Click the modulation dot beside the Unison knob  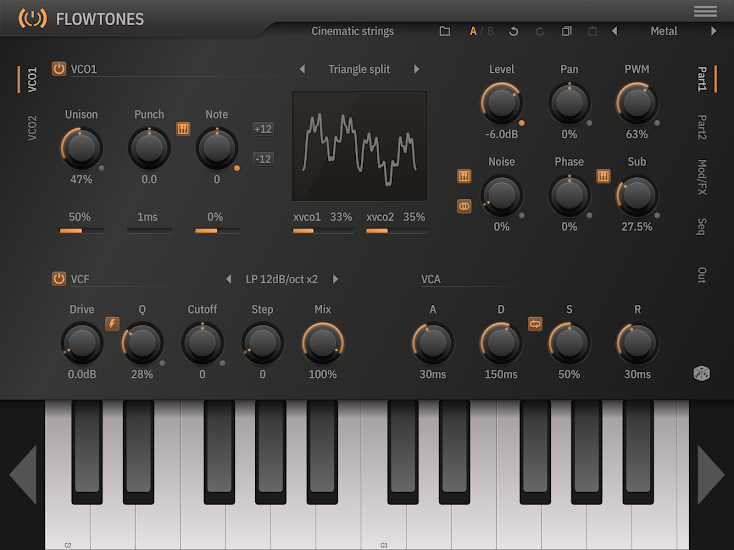point(102,168)
